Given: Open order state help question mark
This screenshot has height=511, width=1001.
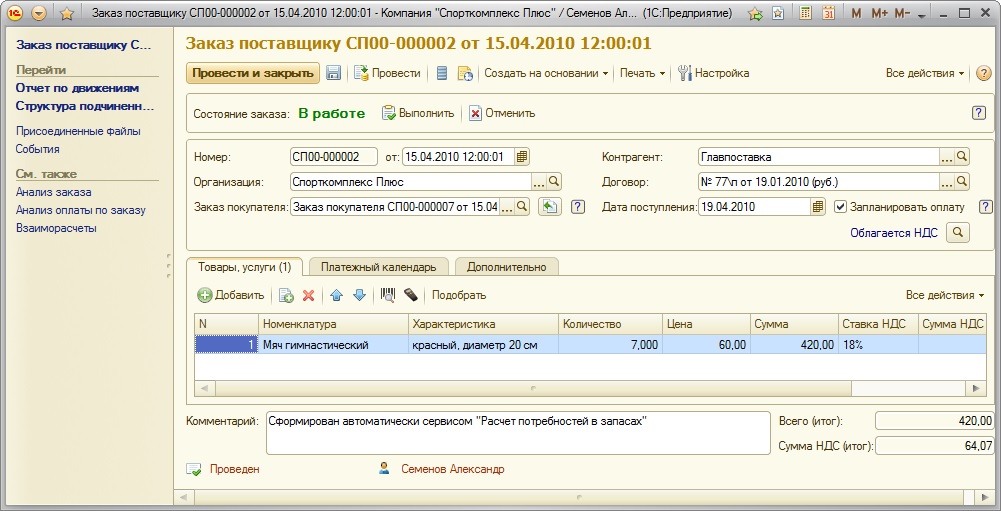Looking at the screenshot, I should (979, 113).
